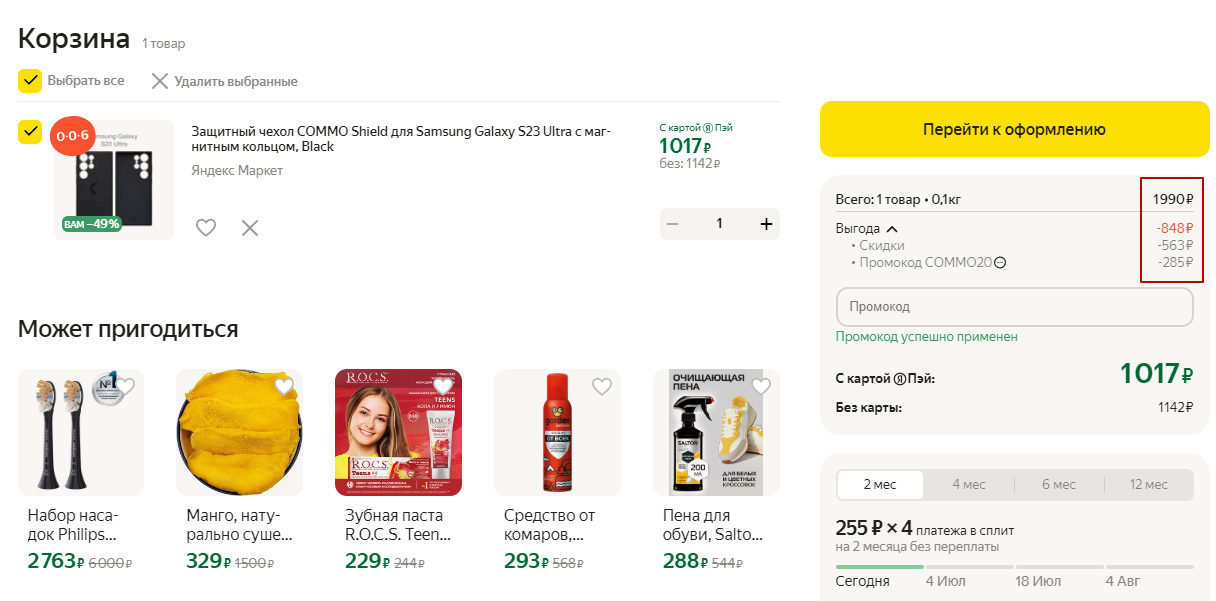Click the Промокод input field
1216x601 pixels.
1014,307
